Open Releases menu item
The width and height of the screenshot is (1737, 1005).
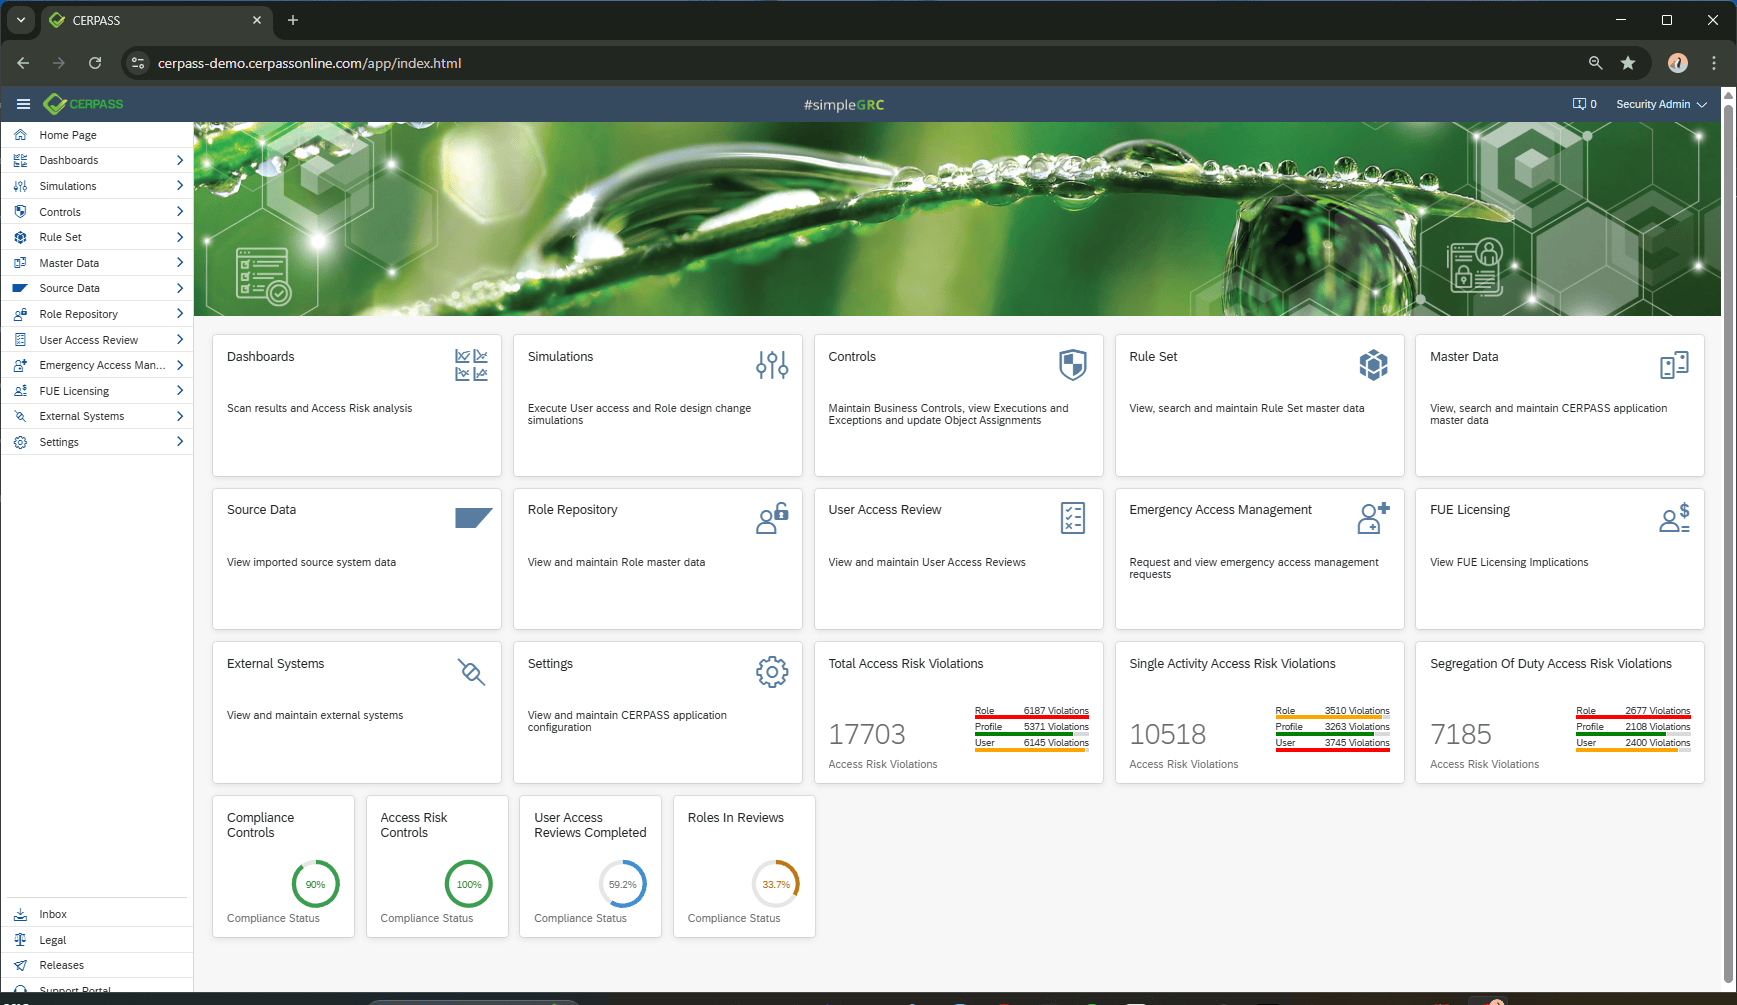tap(97, 965)
